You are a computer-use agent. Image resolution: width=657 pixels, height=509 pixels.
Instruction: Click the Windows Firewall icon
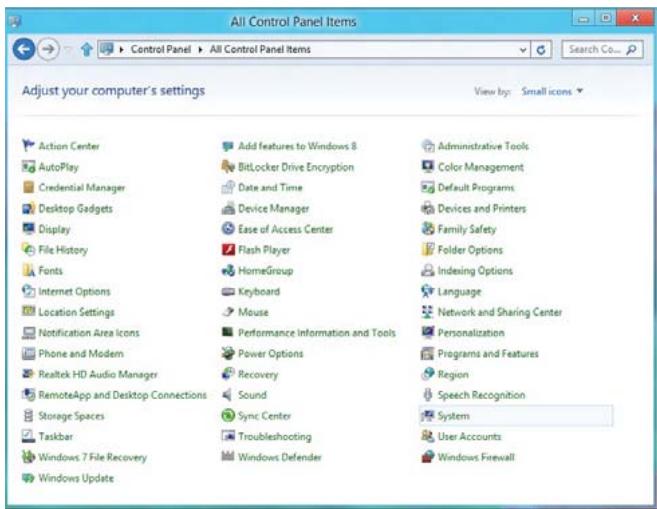[427, 456]
